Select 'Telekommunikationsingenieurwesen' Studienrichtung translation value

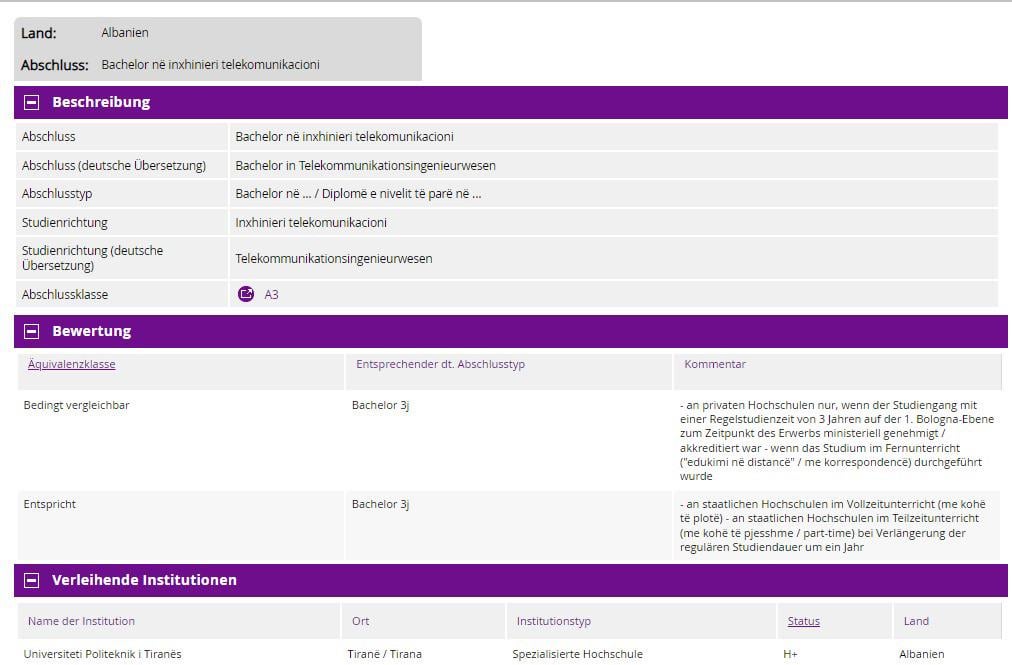coord(334,258)
